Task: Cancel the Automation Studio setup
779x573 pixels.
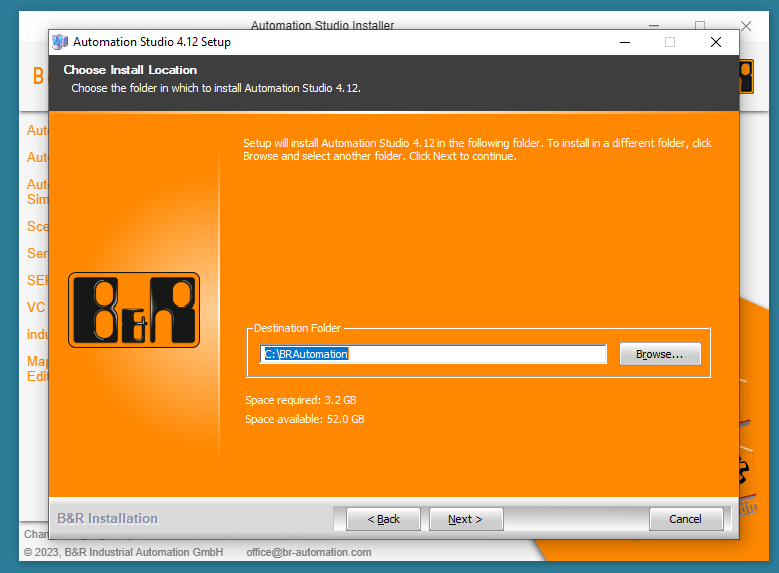Action: pos(686,519)
